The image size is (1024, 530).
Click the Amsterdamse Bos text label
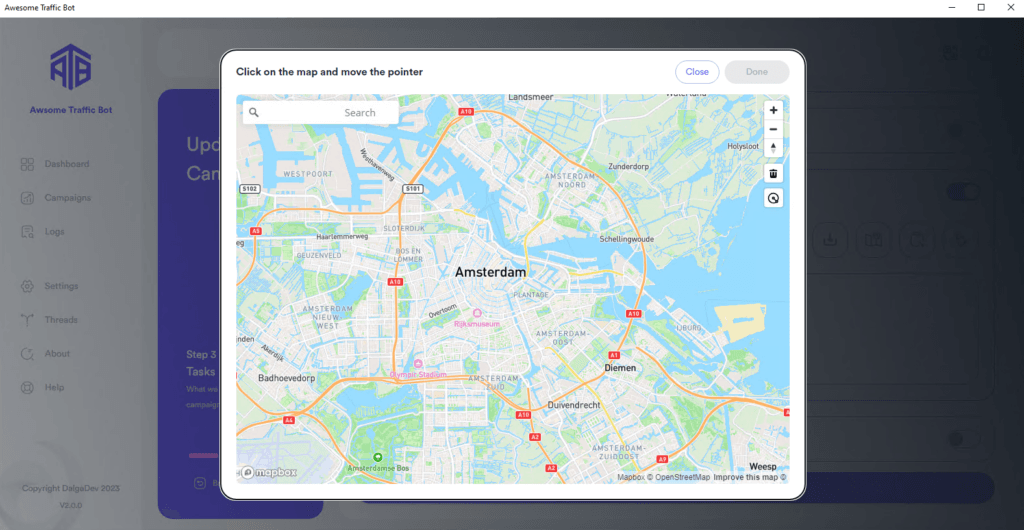pyautogui.click(x=377, y=469)
